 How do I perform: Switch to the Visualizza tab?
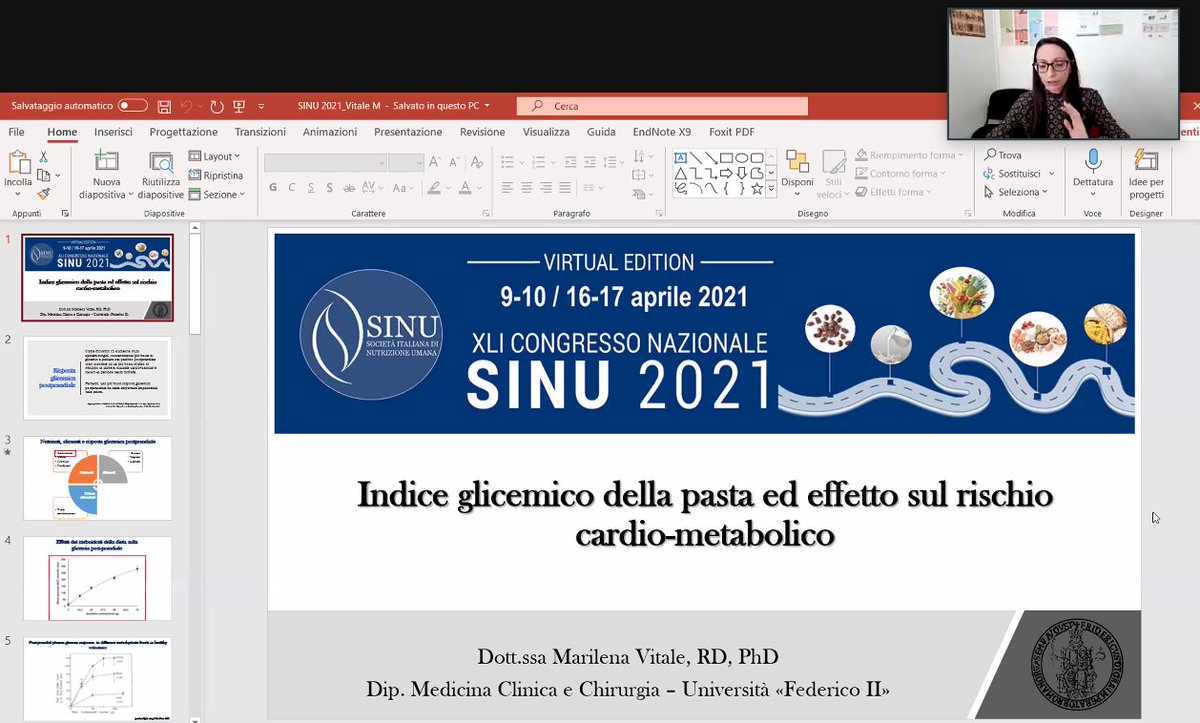point(546,132)
